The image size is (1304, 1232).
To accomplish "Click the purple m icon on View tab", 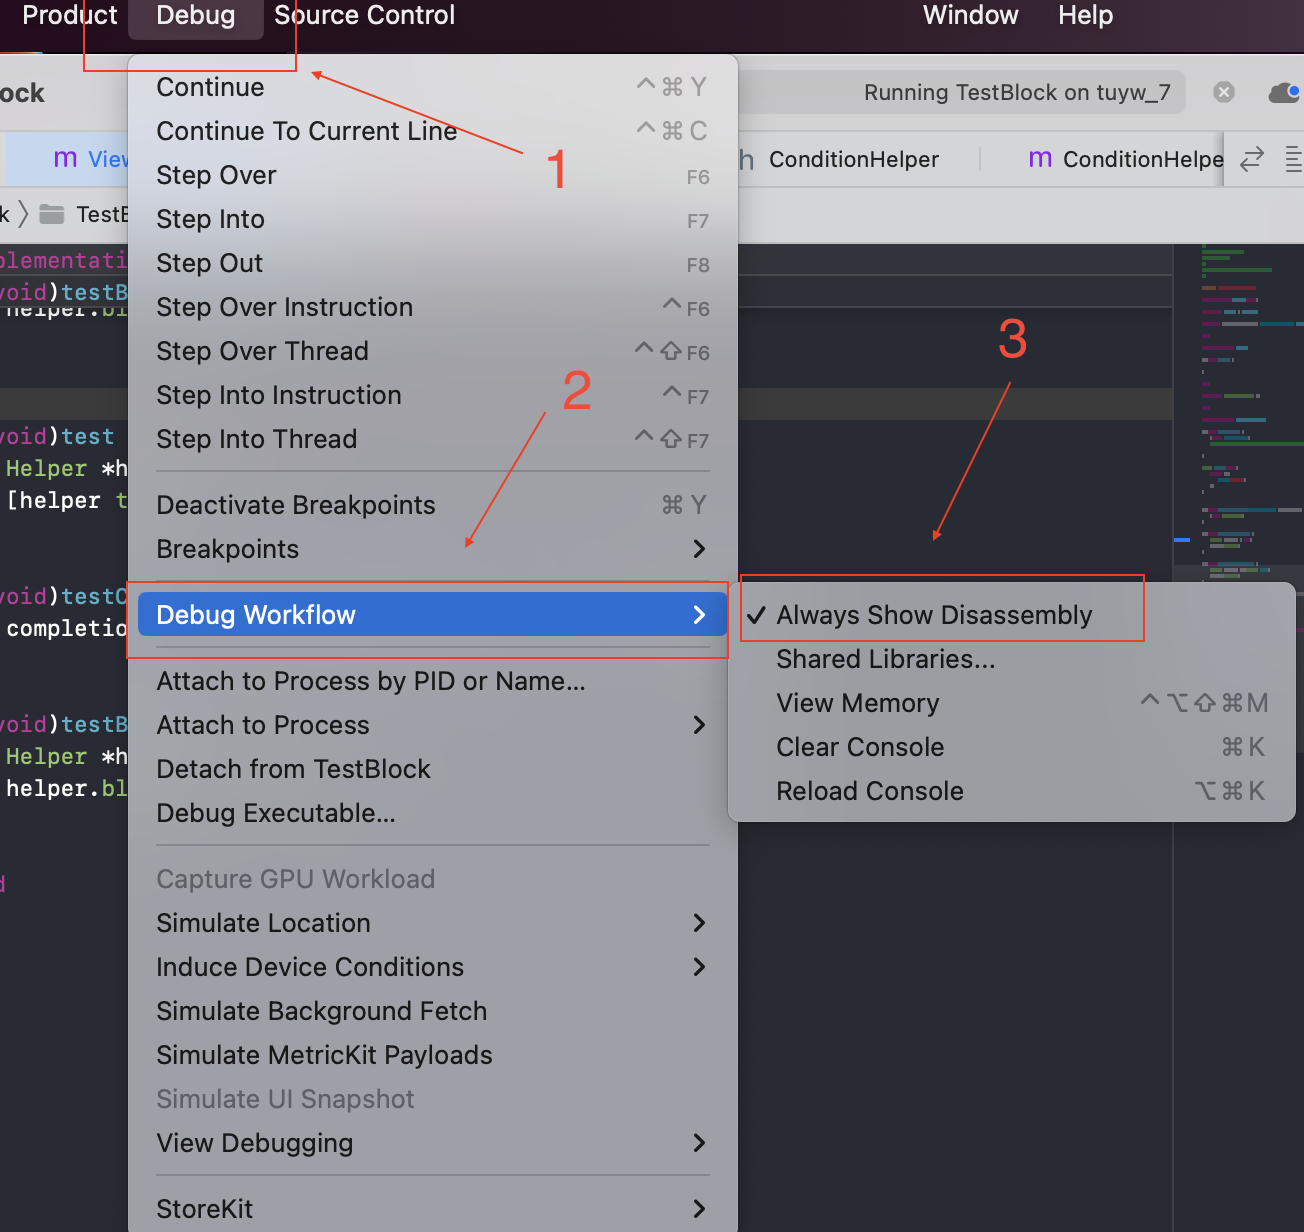I will [65, 159].
